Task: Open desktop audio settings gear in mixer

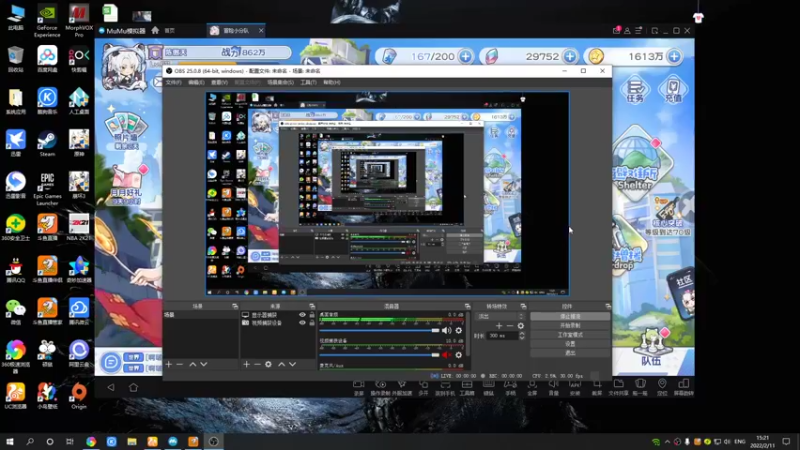Action: [459, 331]
